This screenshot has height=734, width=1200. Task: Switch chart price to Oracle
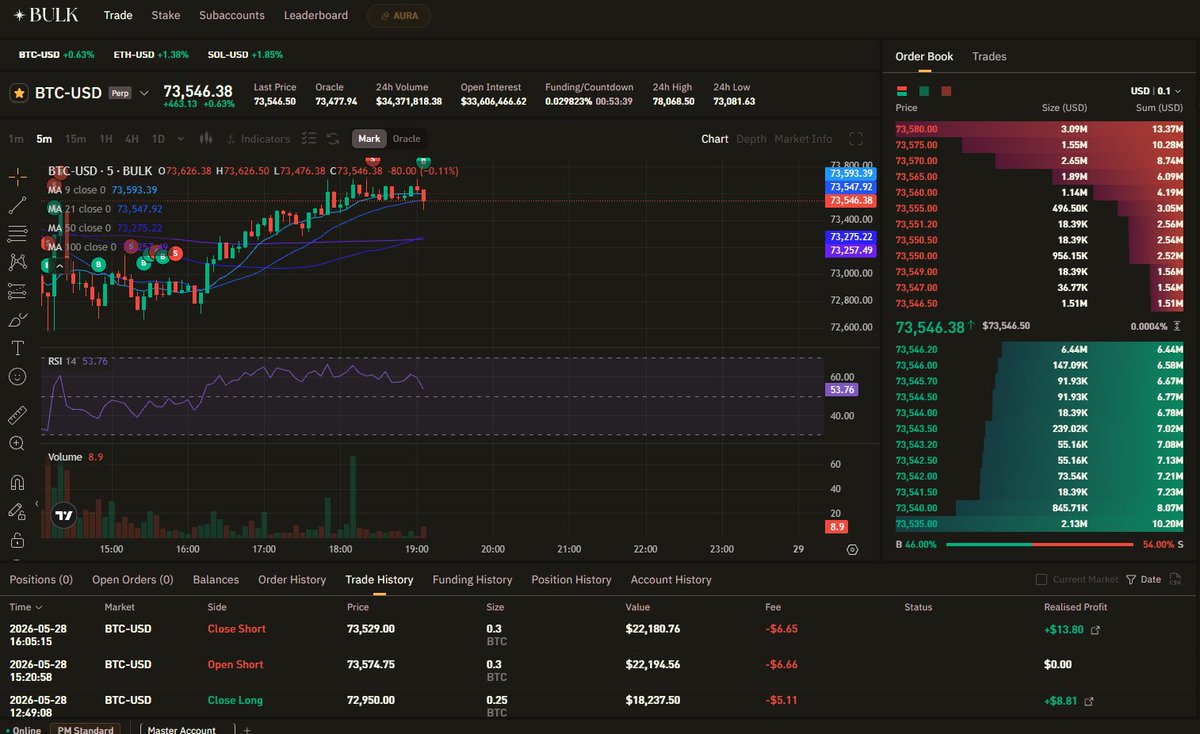406,139
